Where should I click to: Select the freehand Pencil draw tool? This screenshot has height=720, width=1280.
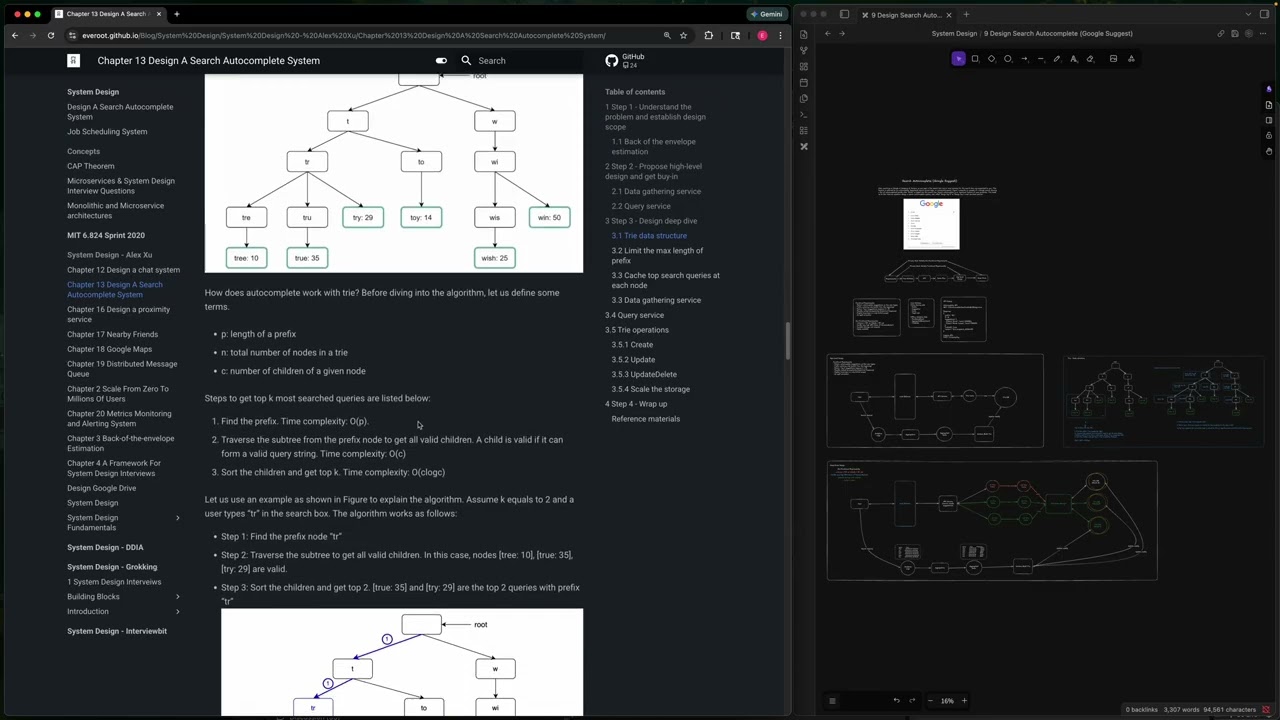1057,59
